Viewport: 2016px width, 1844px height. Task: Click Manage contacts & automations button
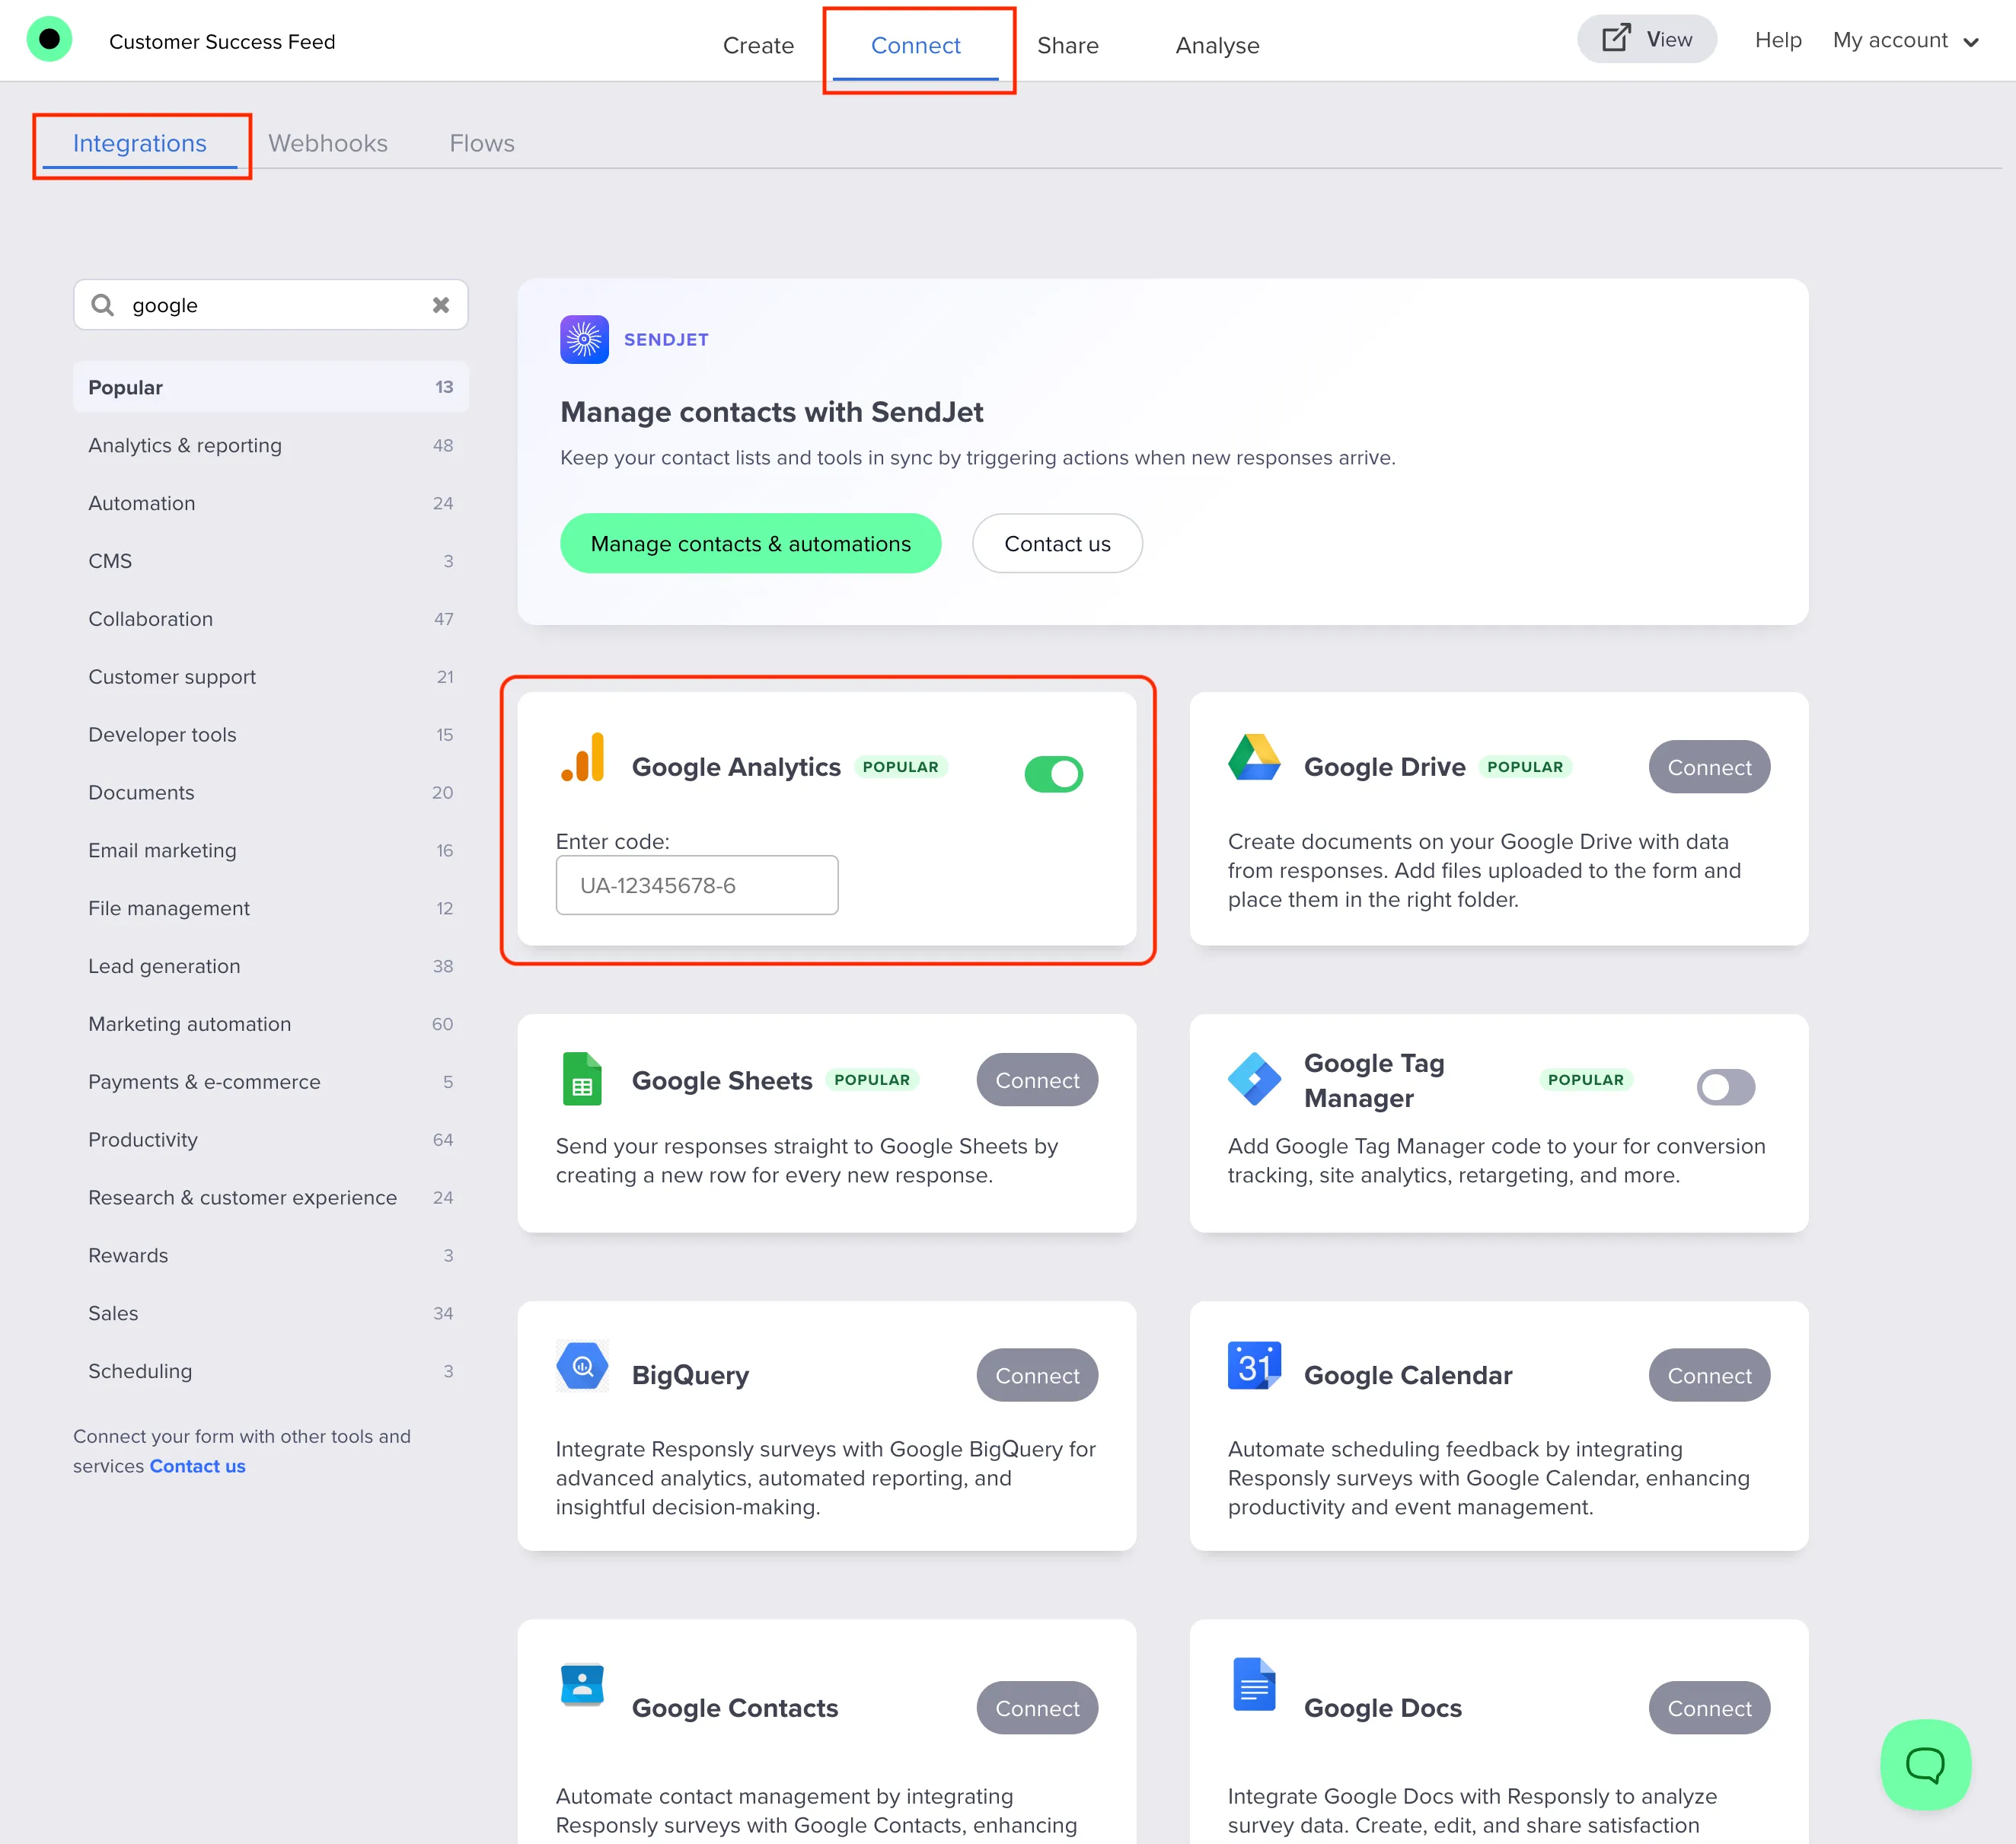point(750,543)
